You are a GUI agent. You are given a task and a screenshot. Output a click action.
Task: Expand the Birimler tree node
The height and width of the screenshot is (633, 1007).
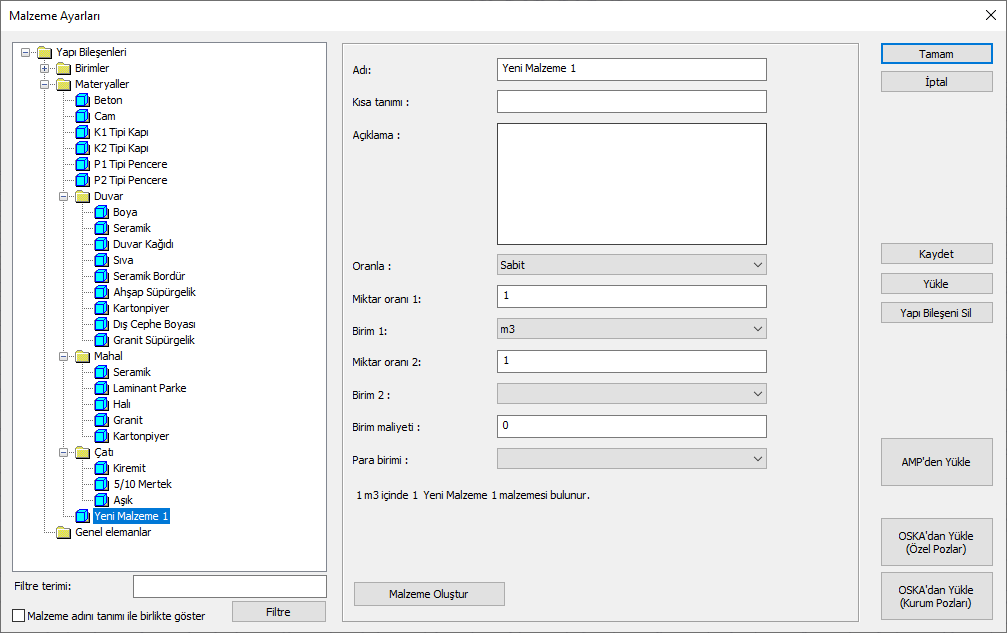pos(45,69)
